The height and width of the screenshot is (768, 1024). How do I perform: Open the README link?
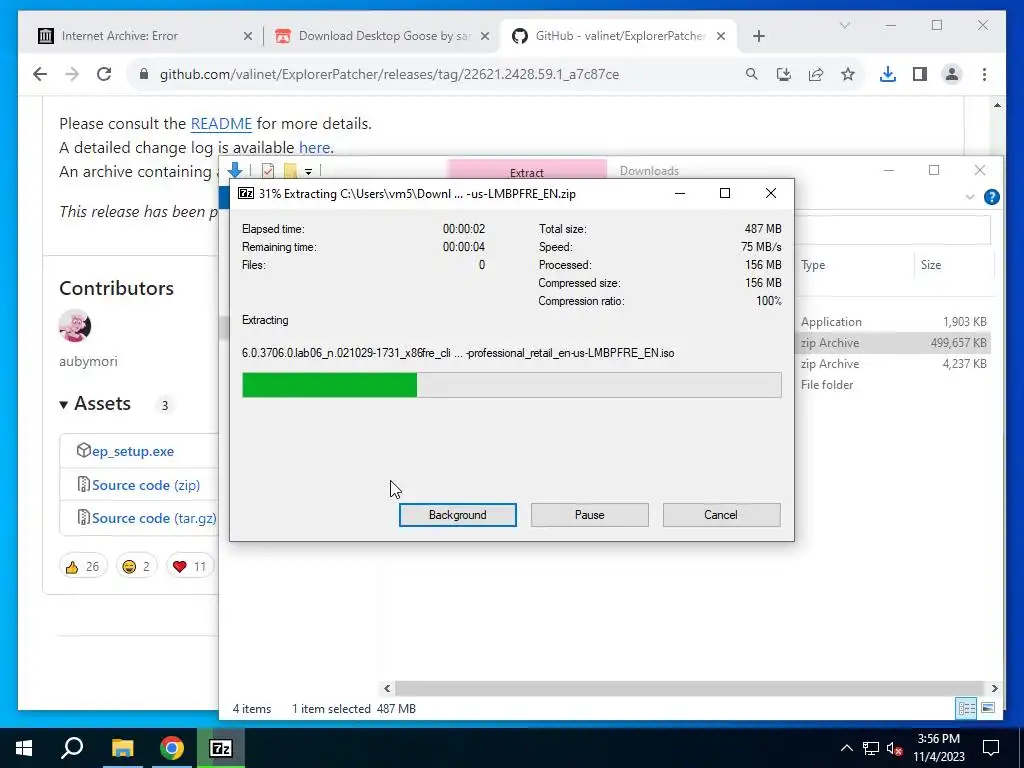[x=221, y=123]
